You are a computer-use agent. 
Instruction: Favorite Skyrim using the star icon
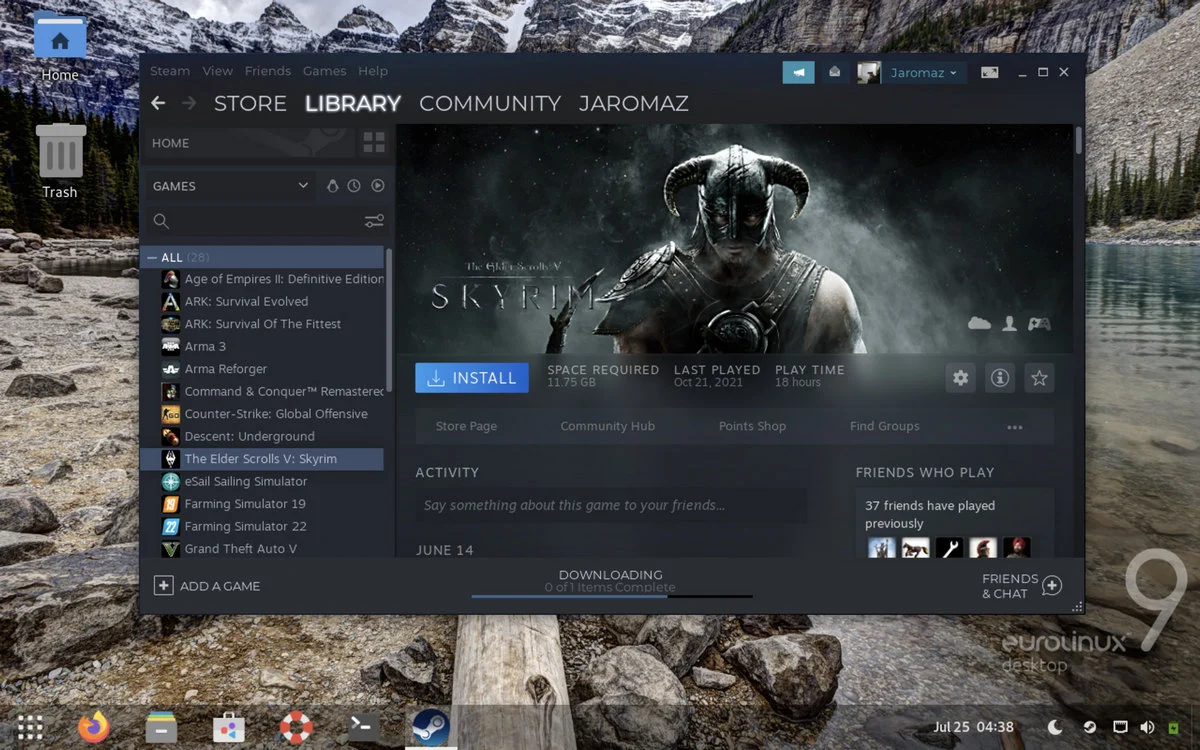click(x=1039, y=378)
